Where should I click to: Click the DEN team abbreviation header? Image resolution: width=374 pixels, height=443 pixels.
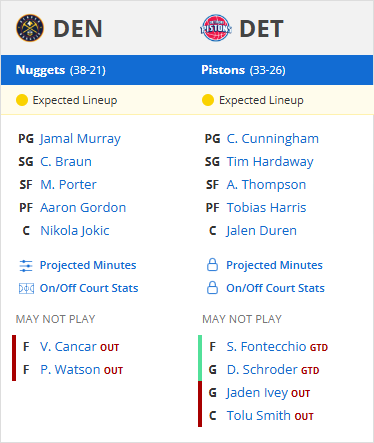pyautogui.click(x=78, y=29)
